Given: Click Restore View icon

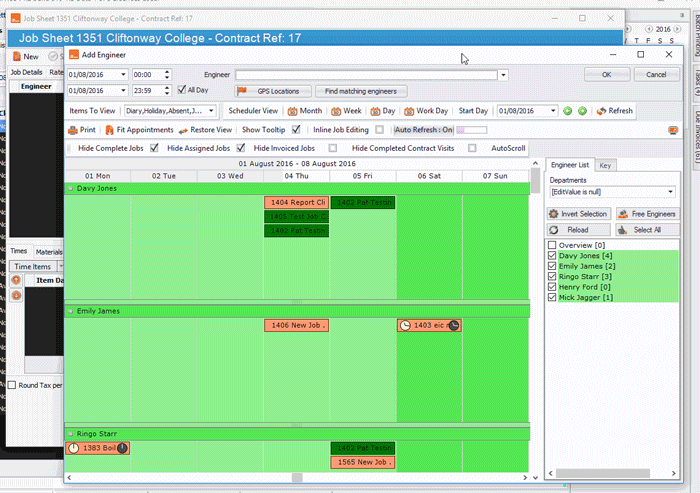Looking at the screenshot, I should point(183,130).
